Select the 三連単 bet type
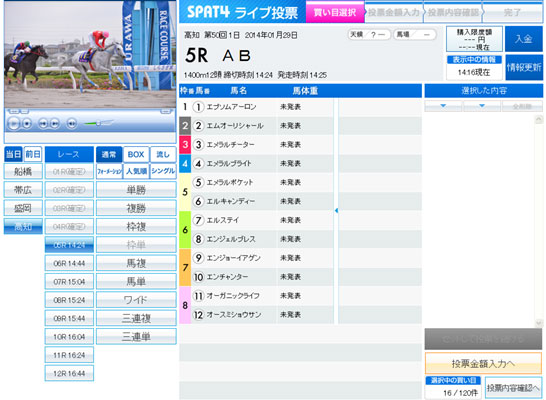This screenshot has width=546, height=400. [x=136, y=337]
